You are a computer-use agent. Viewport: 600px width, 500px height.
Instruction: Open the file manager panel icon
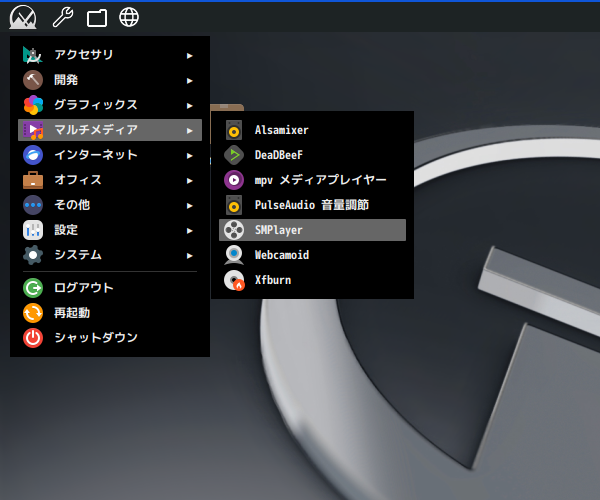point(97,18)
